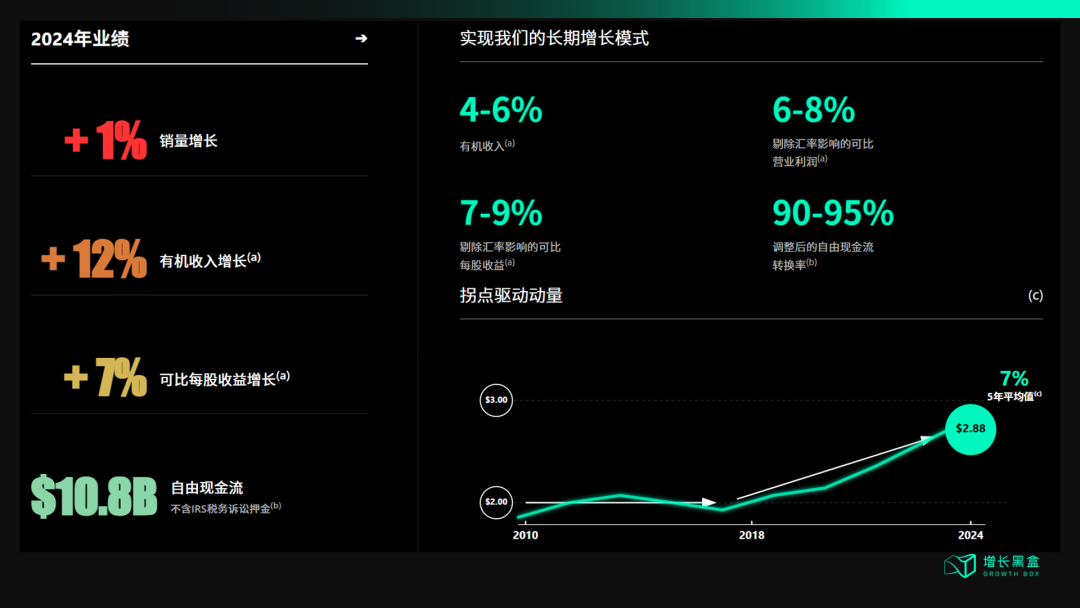Expand the 拐点驱动动量 section
The height and width of the screenshot is (608, 1080).
[510, 295]
